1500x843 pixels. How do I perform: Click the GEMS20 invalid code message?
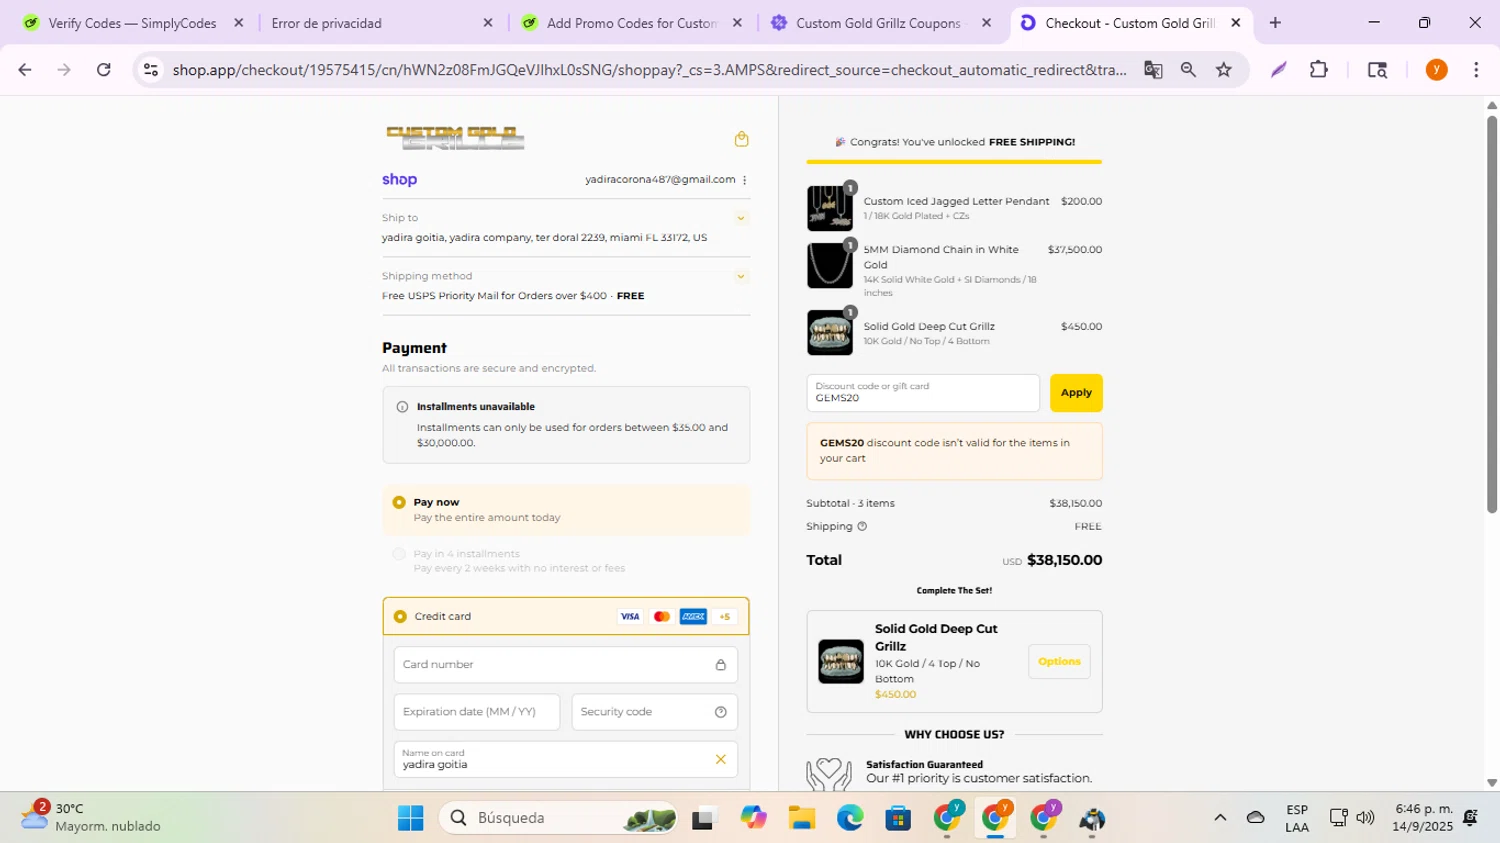[954, 451]
